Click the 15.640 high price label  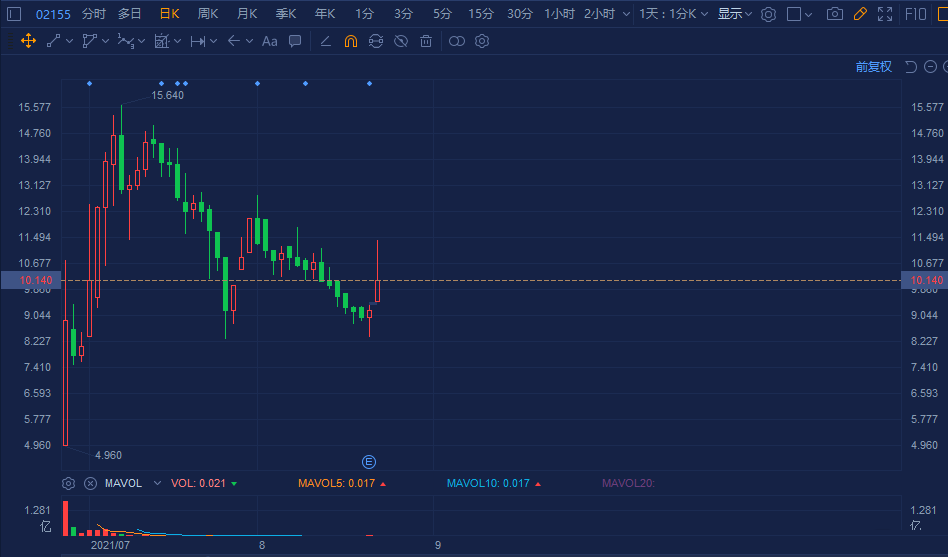[167, 95]
